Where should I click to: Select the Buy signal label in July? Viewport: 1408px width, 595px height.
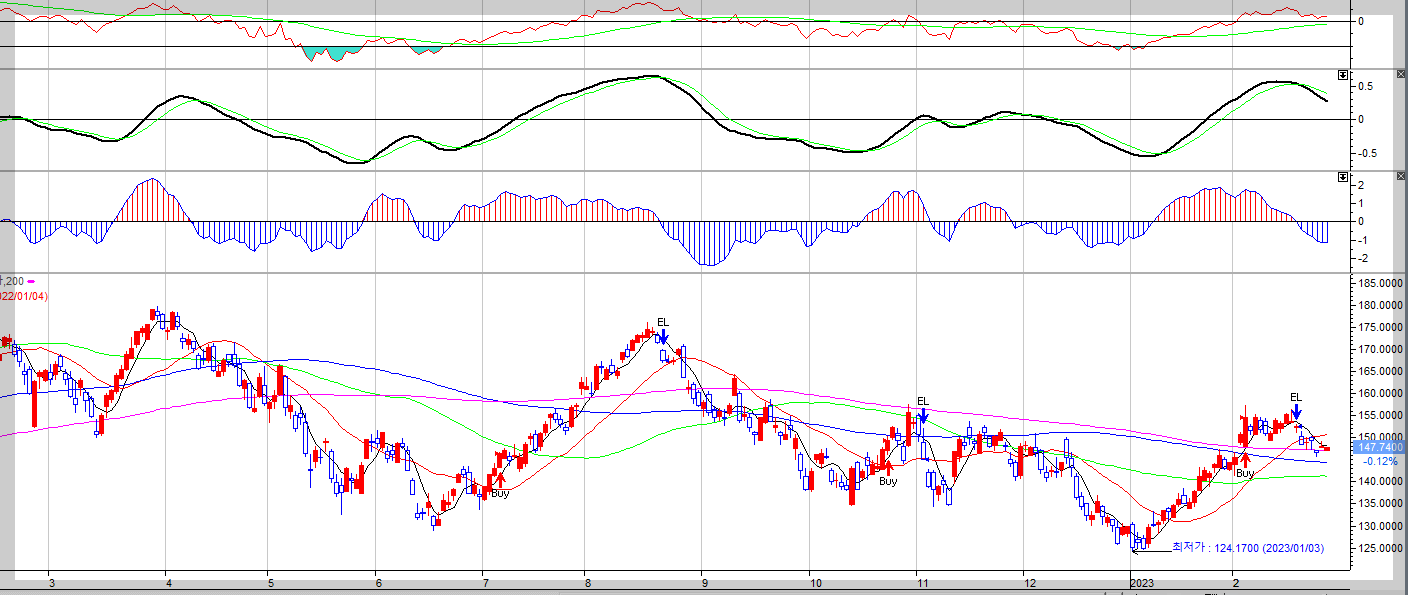click(500, 493)
